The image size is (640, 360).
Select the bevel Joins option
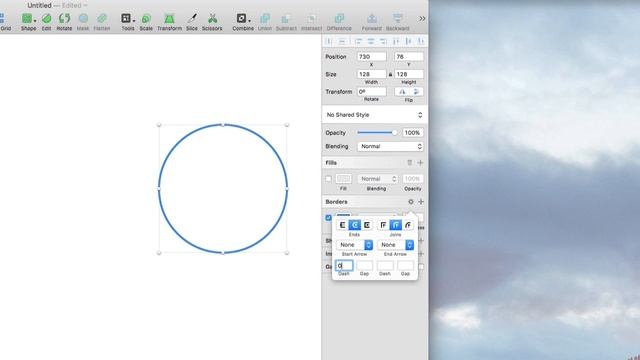coord(408,225)
